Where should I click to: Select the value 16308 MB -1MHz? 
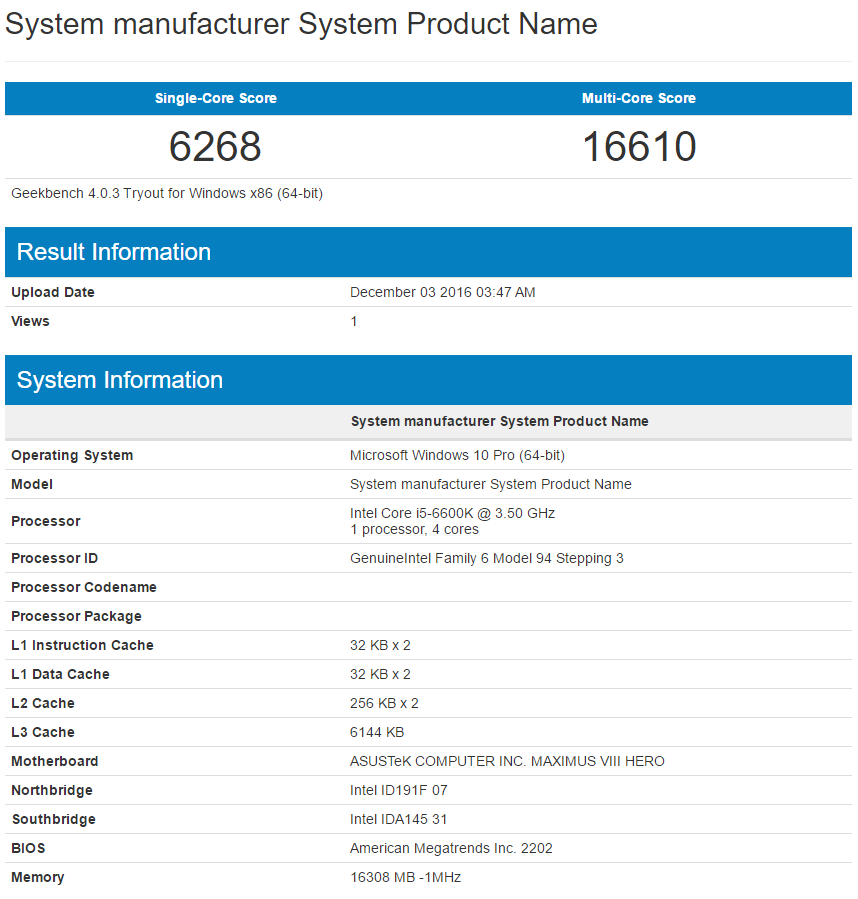[x=405, y=878]
